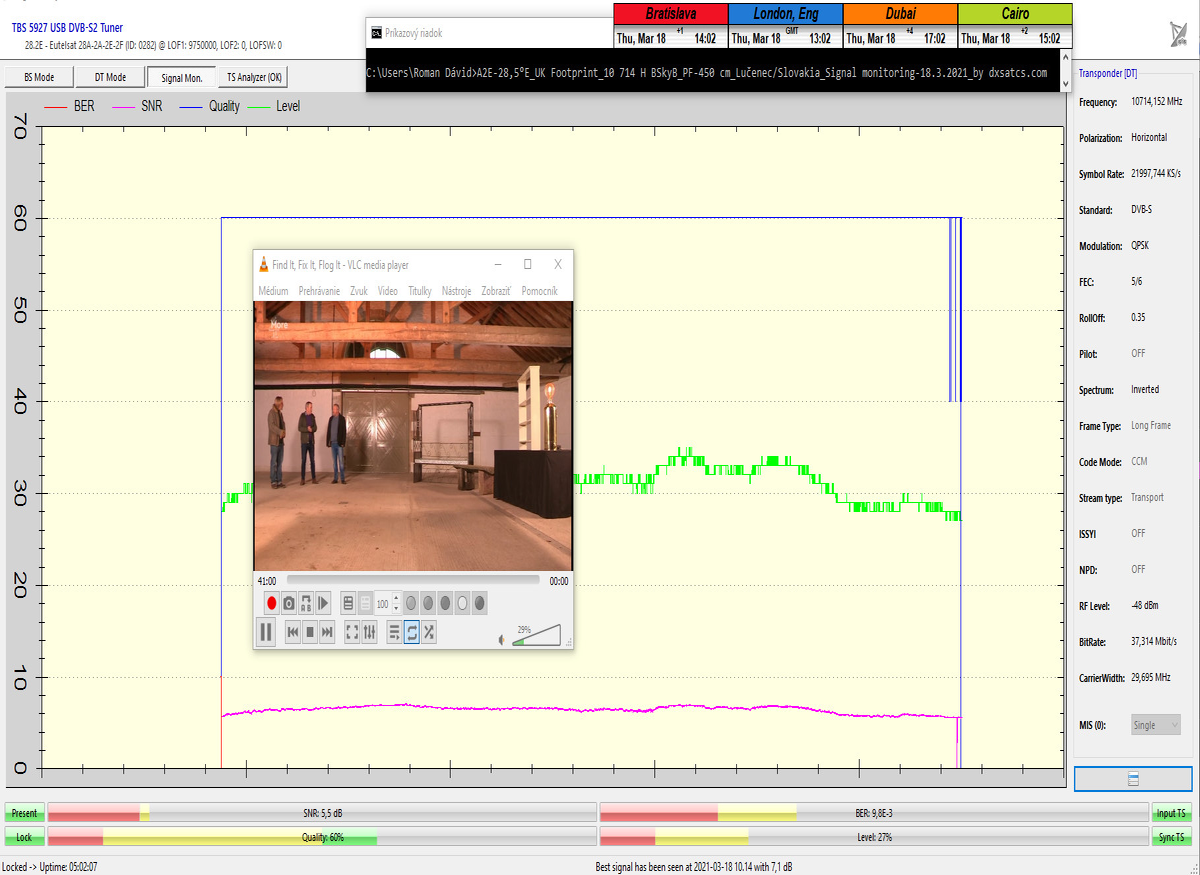Switch to the TS Analyzer (OK) tab
Image resolution: width=1200 pixels, height=875 pixels.
[x=254, y=77]
